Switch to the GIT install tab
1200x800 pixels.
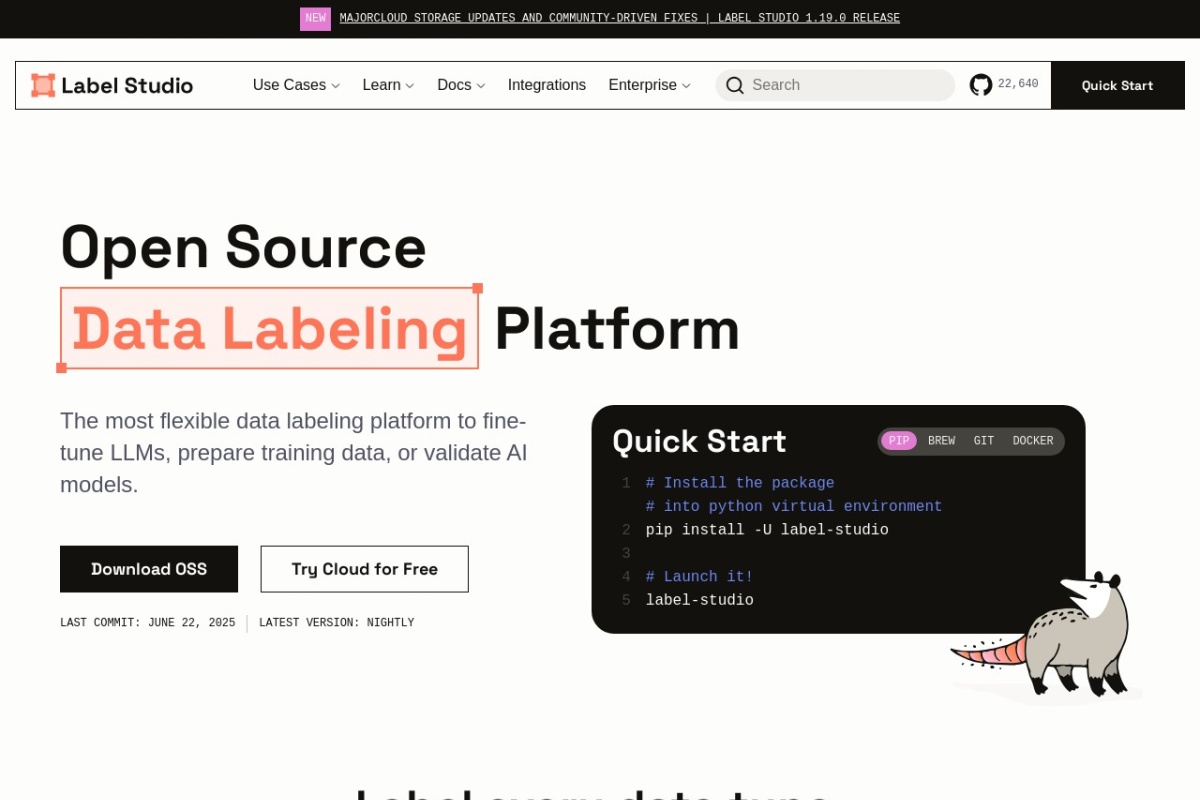coord(983,441)
